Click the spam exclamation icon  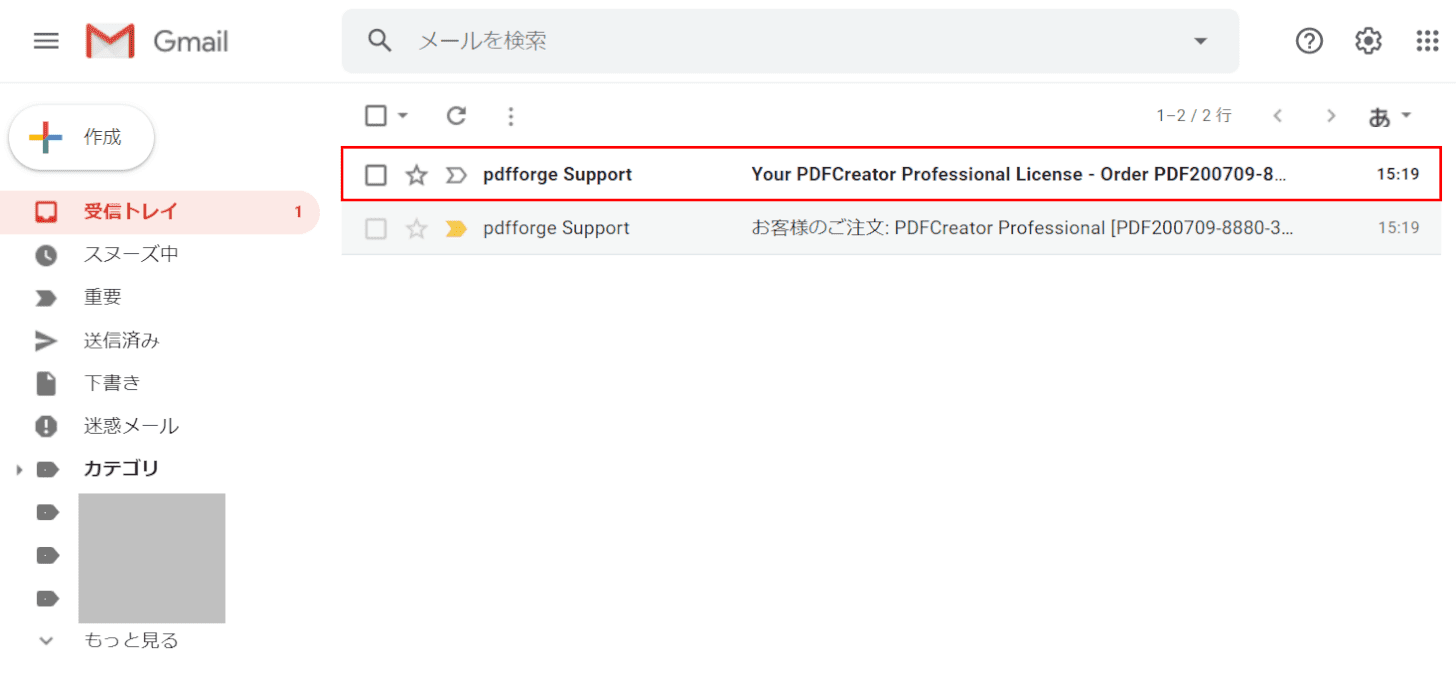tap(46, 426)
